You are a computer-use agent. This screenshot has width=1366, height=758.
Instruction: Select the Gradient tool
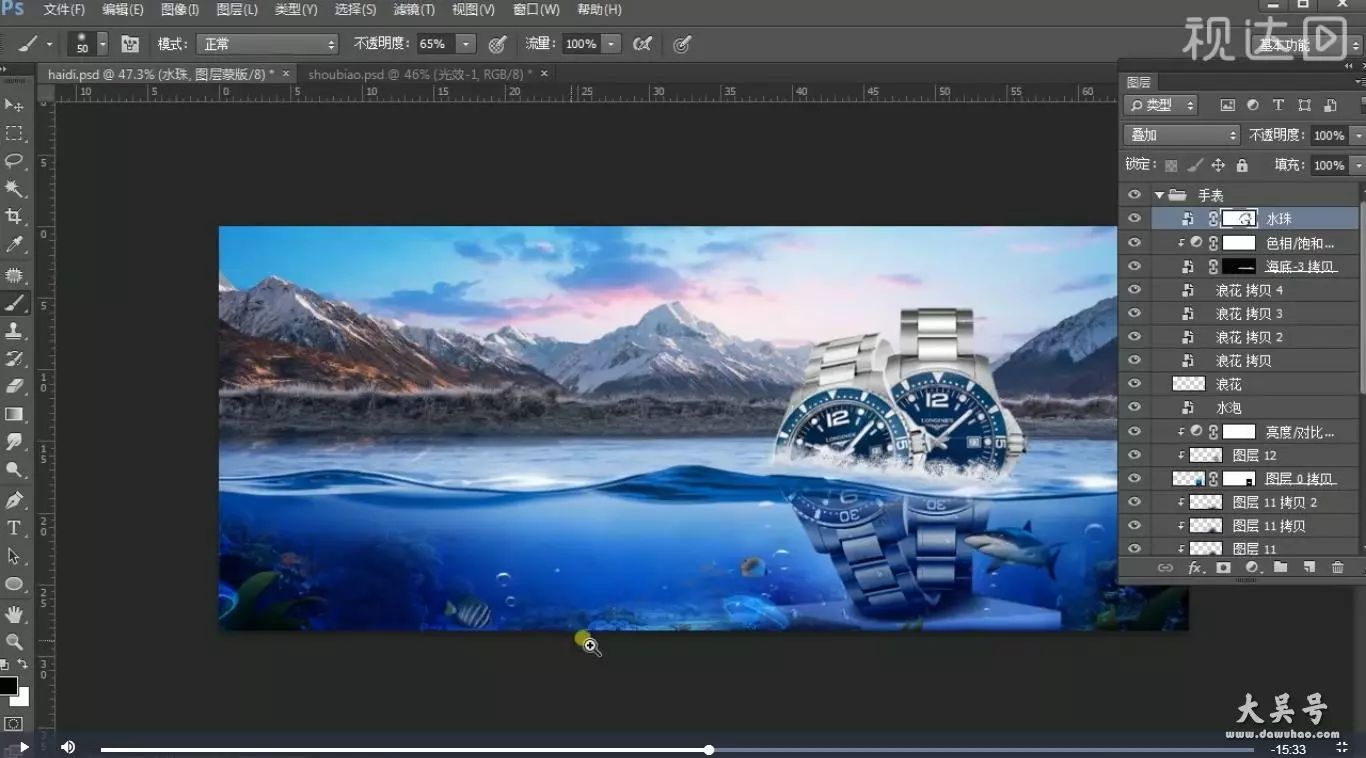click(x=14, y=414)
